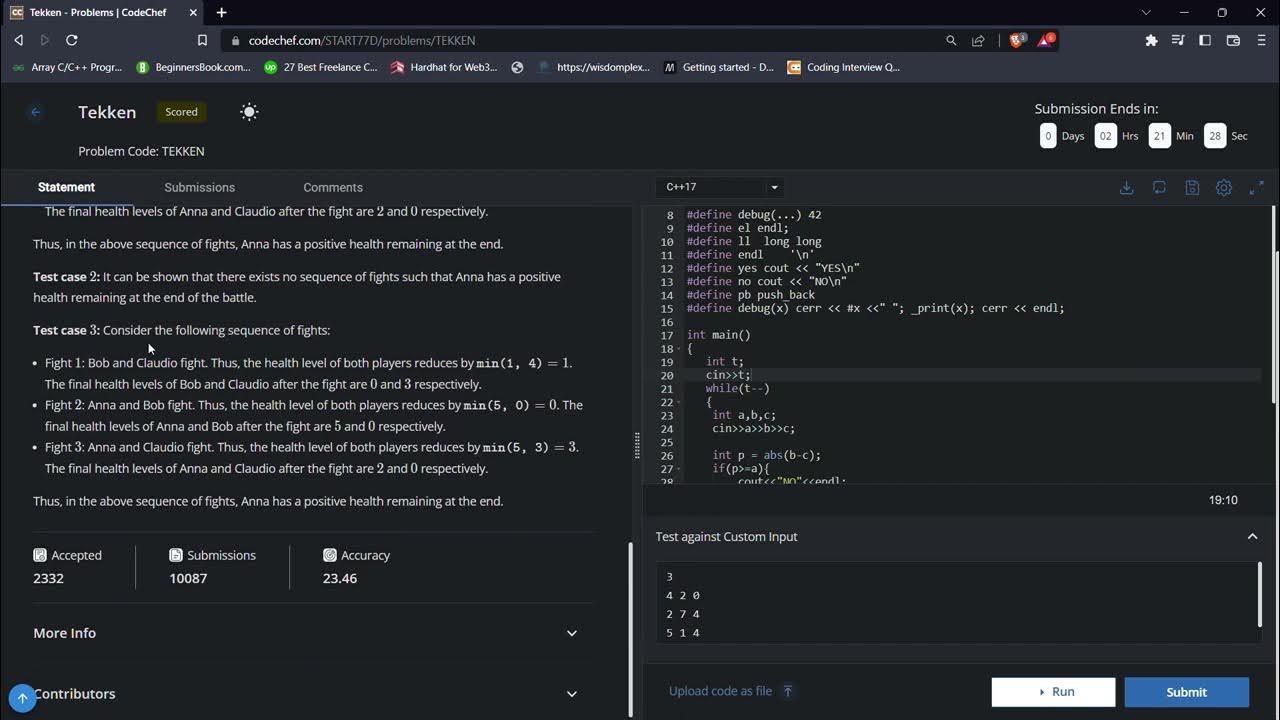Viewport: 1280px width, 720px height.
Task: Click the 'Problem Code: TEKKEN' text
Action: tap(141, 151)
